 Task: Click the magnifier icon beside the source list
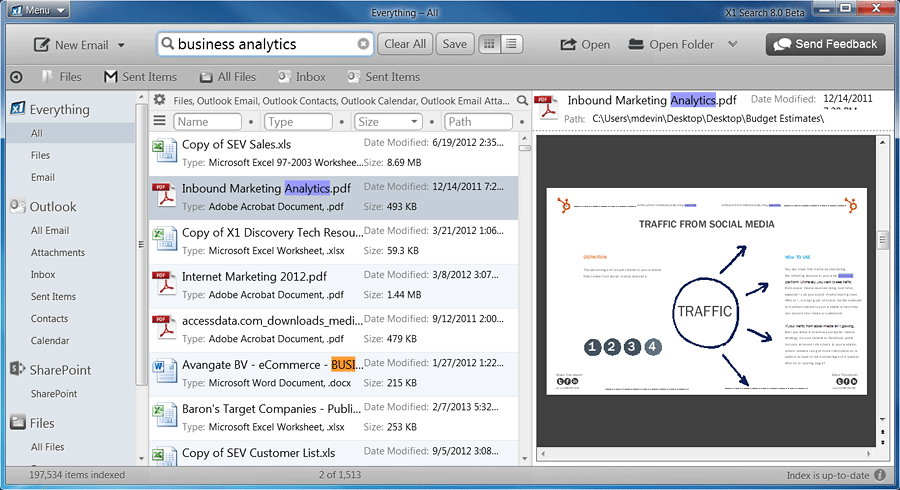coord(522,100)
